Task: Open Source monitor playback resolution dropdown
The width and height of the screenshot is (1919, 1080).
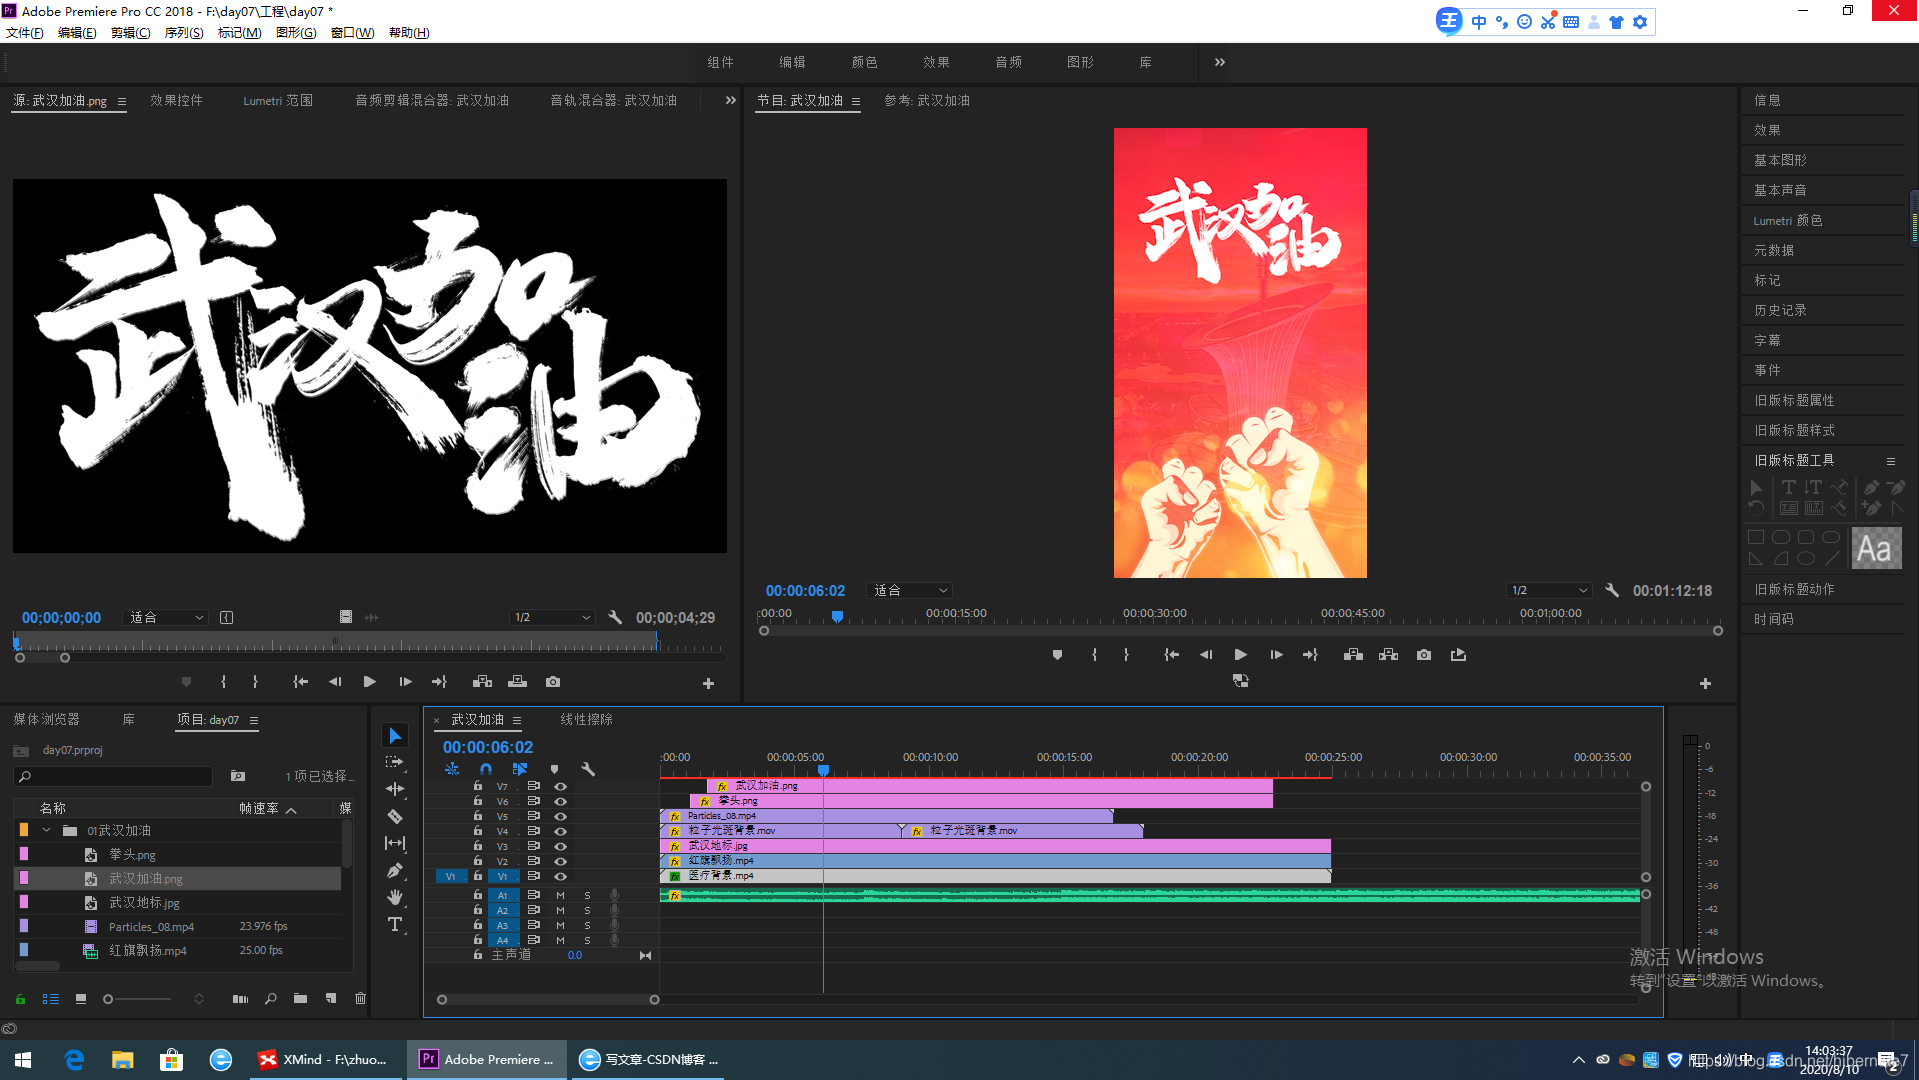Action: [x=552, y=617]
